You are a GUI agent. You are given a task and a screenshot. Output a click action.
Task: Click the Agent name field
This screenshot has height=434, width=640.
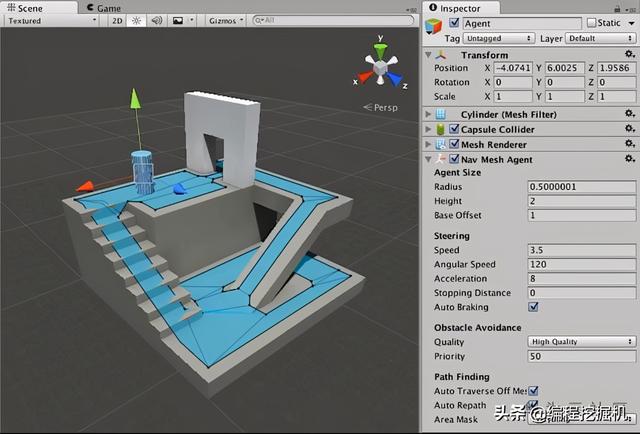pyautogui.click(x=522, y=23)
